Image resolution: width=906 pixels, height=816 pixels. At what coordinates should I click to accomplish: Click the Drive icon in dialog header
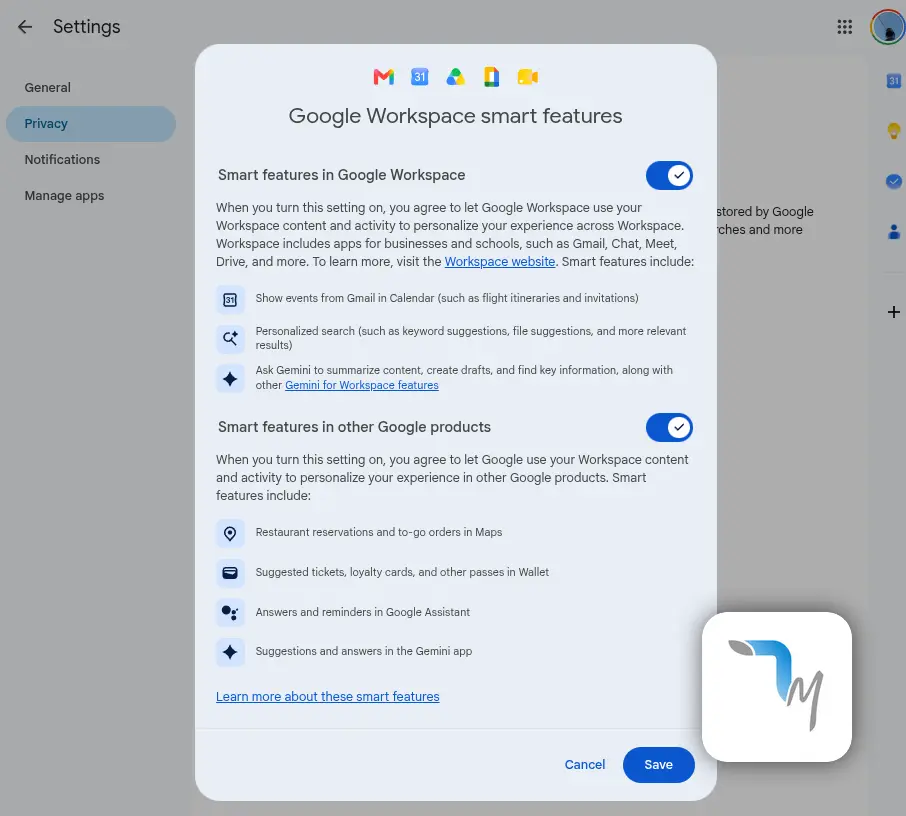pyautogui.click(x=455, y=77)
